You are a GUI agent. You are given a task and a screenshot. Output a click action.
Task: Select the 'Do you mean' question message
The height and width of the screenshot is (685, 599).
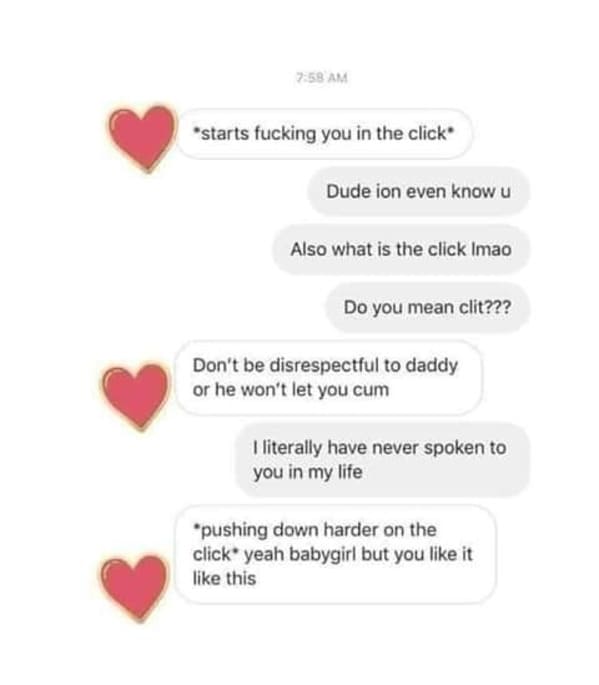tap(427, 308)
